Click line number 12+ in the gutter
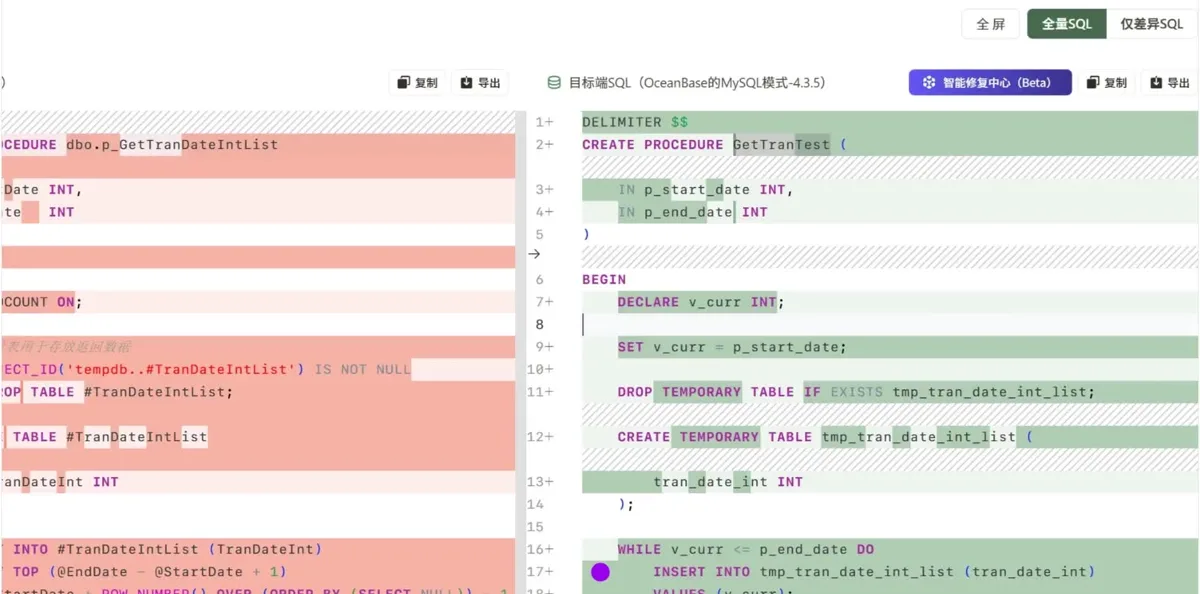1200x594 pixels. point(541,437)
